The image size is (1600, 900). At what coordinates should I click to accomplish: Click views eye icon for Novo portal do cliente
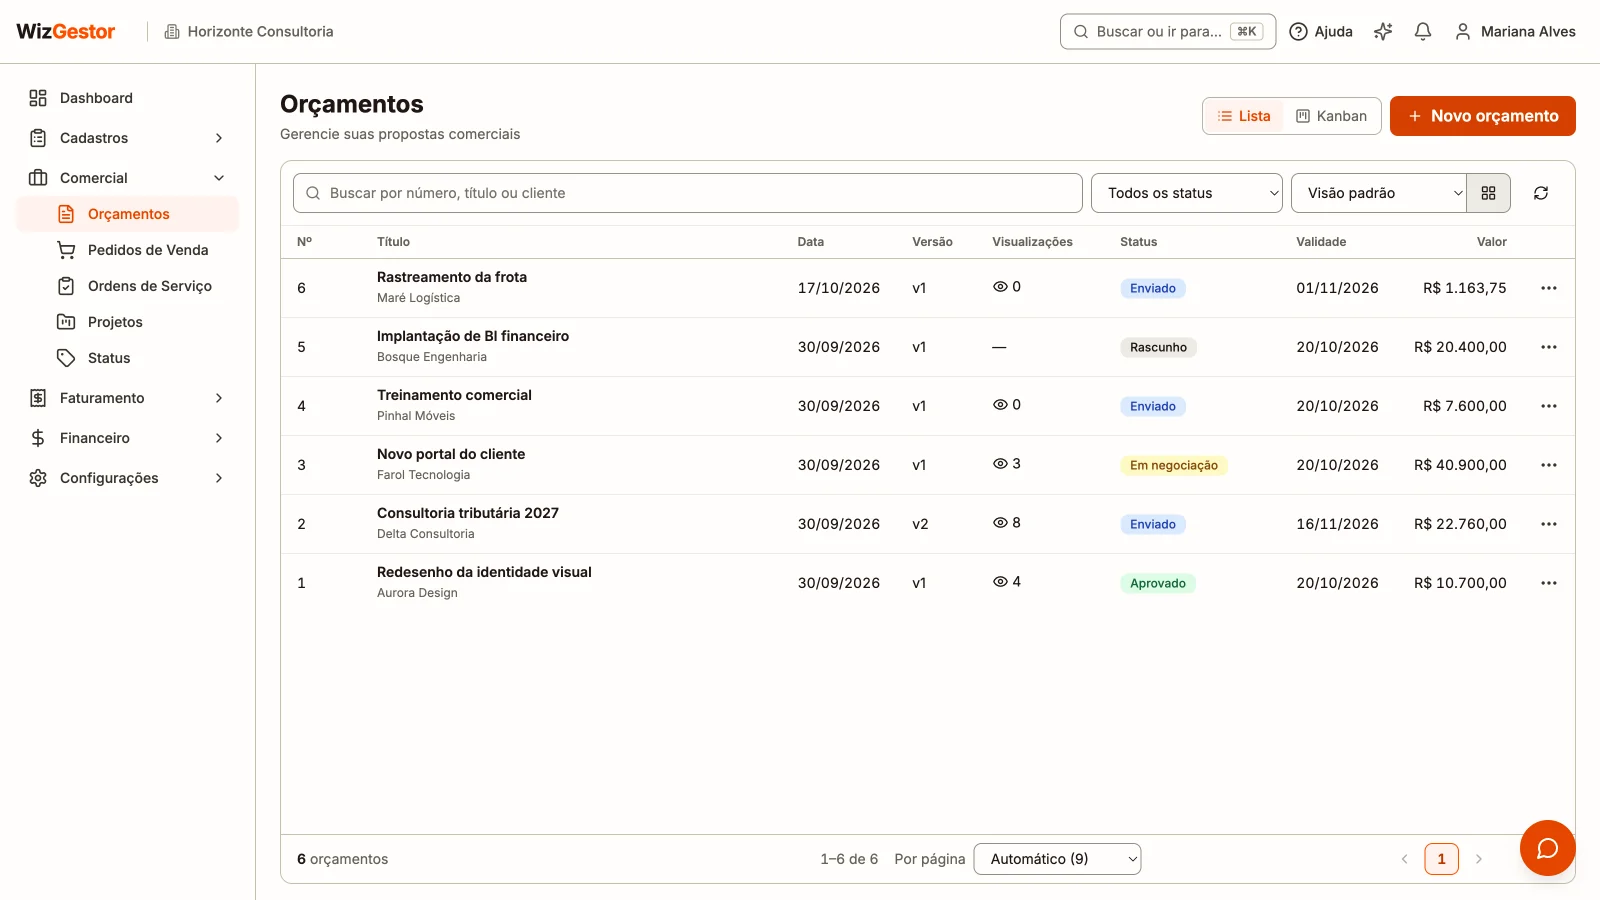point(1000,464)
